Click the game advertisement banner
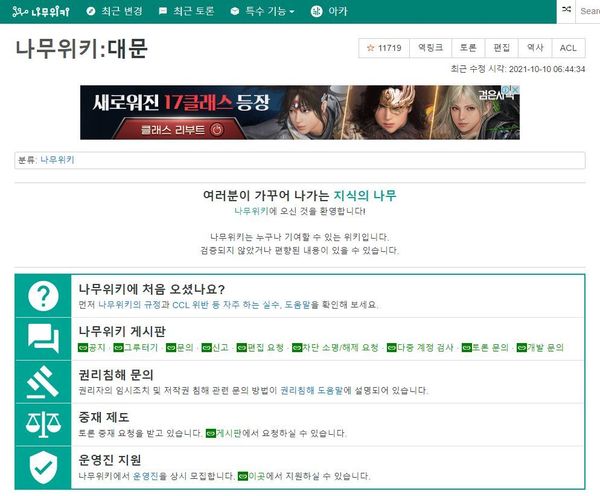Image resolution: width=600 pixels, height=496 pixels. pos(300,112)
